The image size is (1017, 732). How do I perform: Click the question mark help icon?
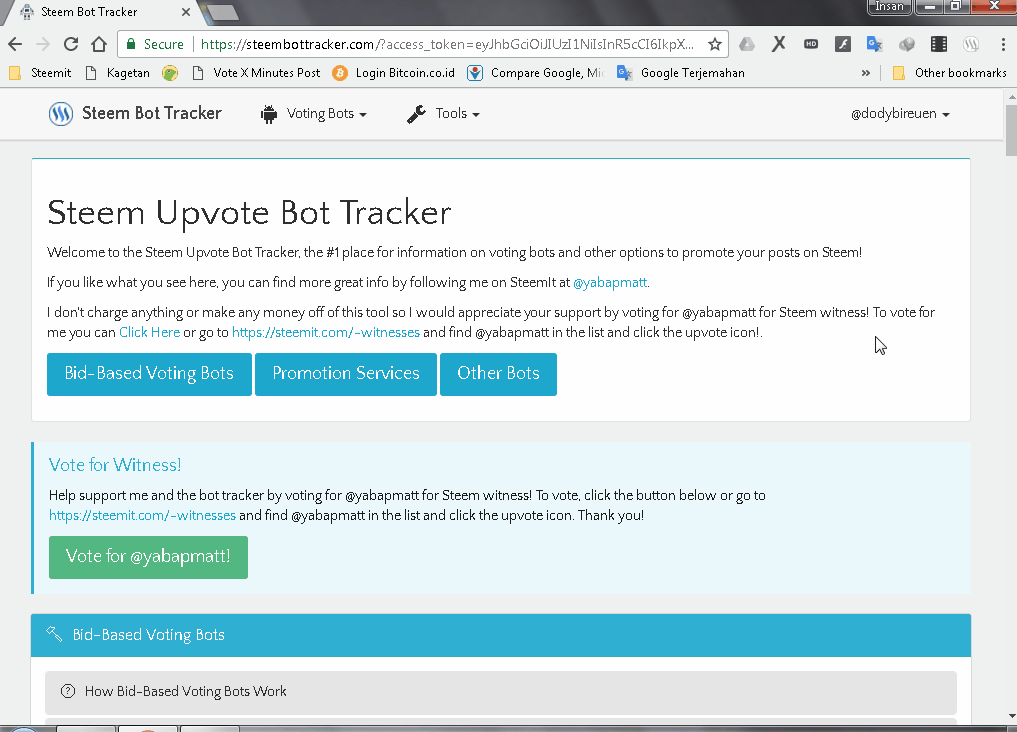click(x=67, y=691)
